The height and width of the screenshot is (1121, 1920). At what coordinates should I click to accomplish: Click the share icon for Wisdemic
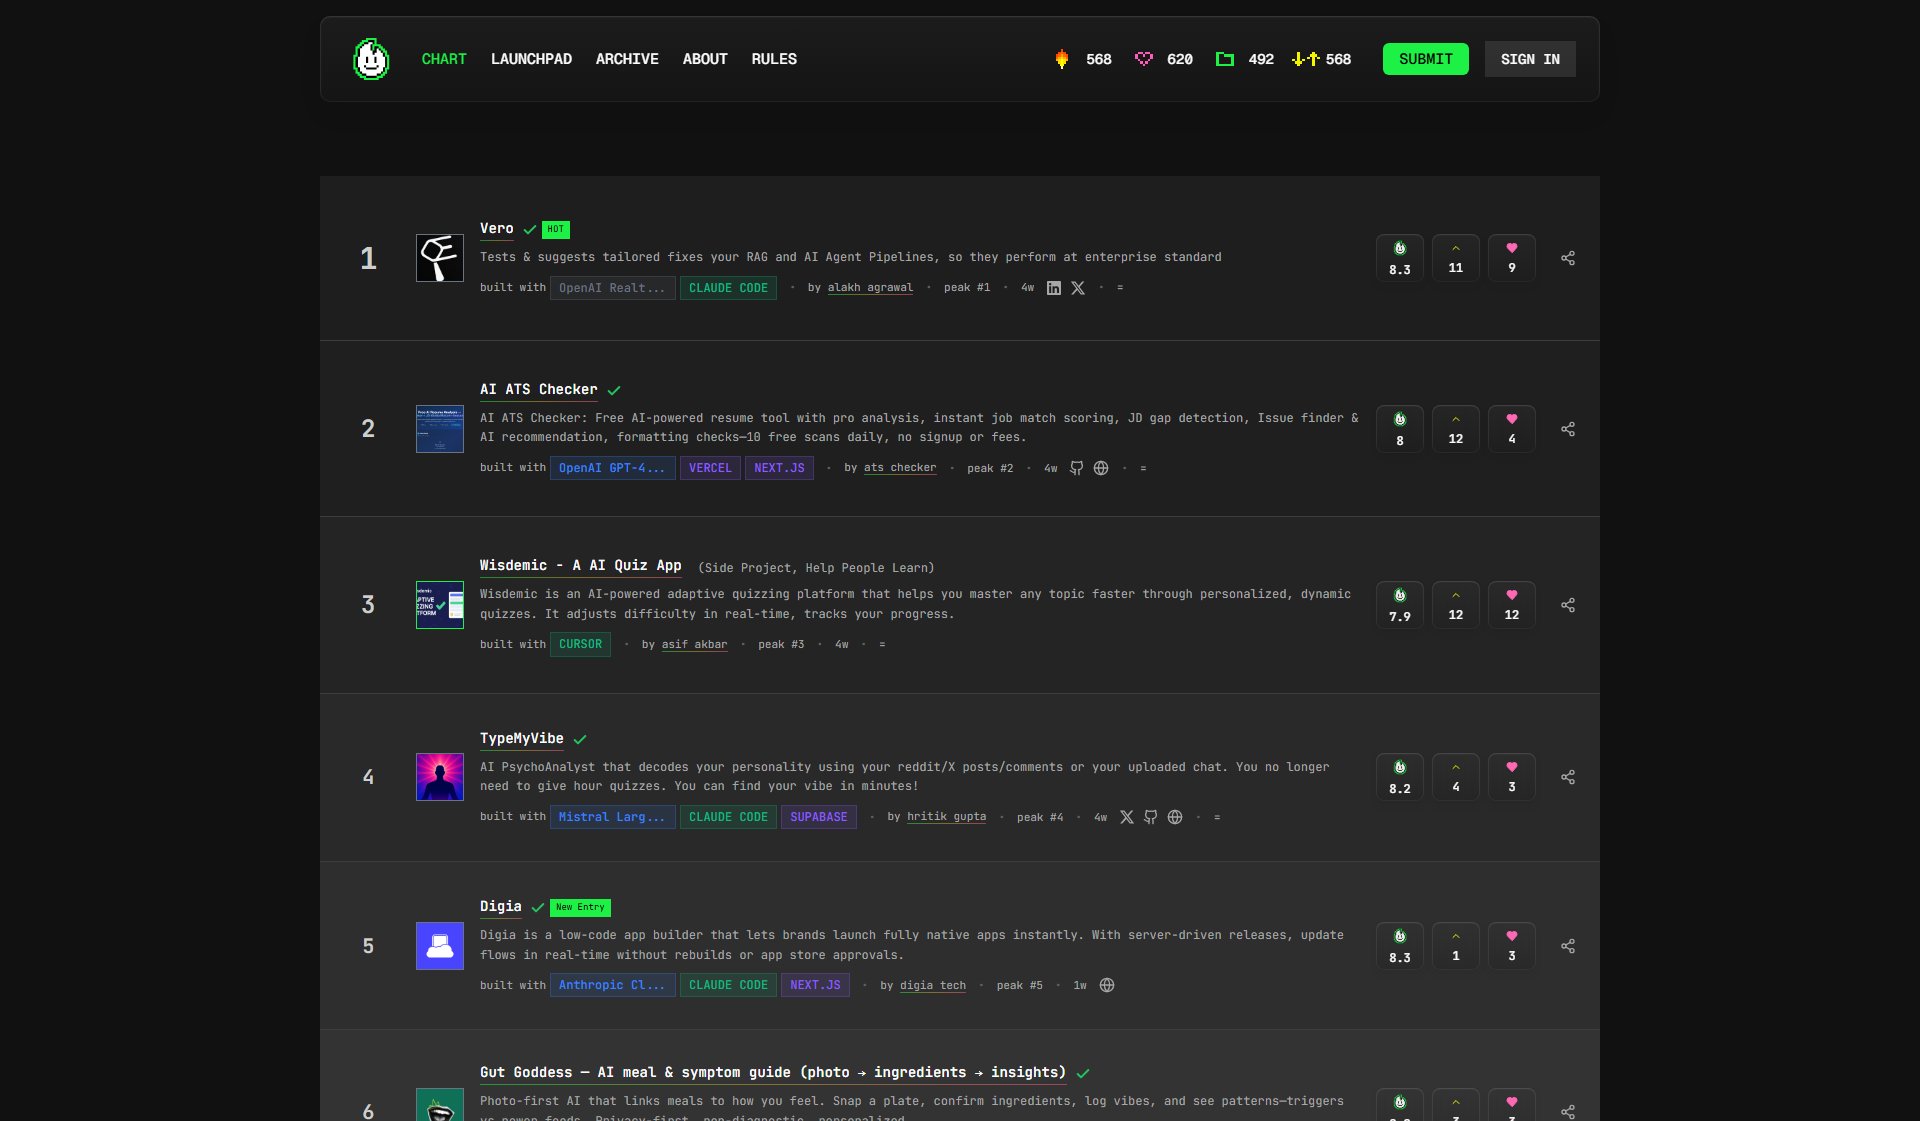1567,605
